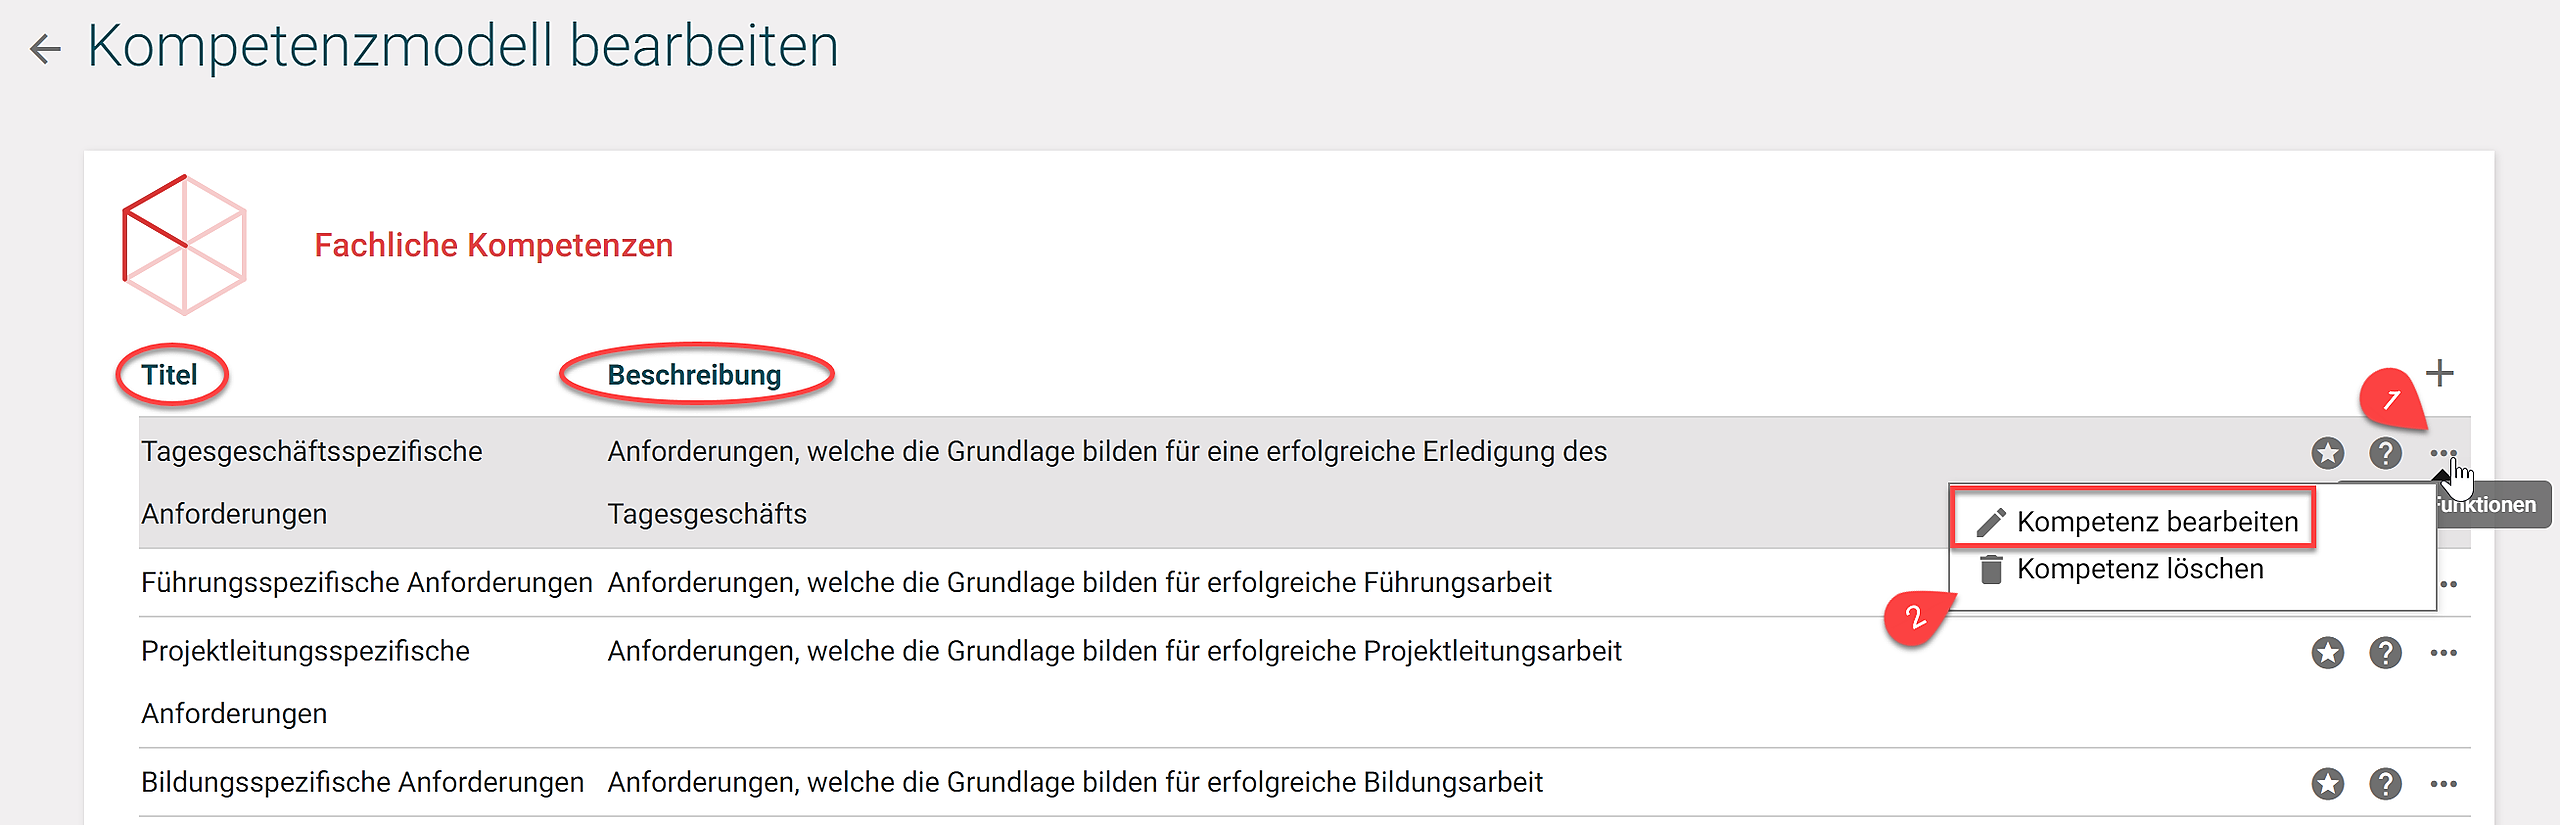Open three-dot menu for Bildungsspezifische Anforderungen

2443,783
